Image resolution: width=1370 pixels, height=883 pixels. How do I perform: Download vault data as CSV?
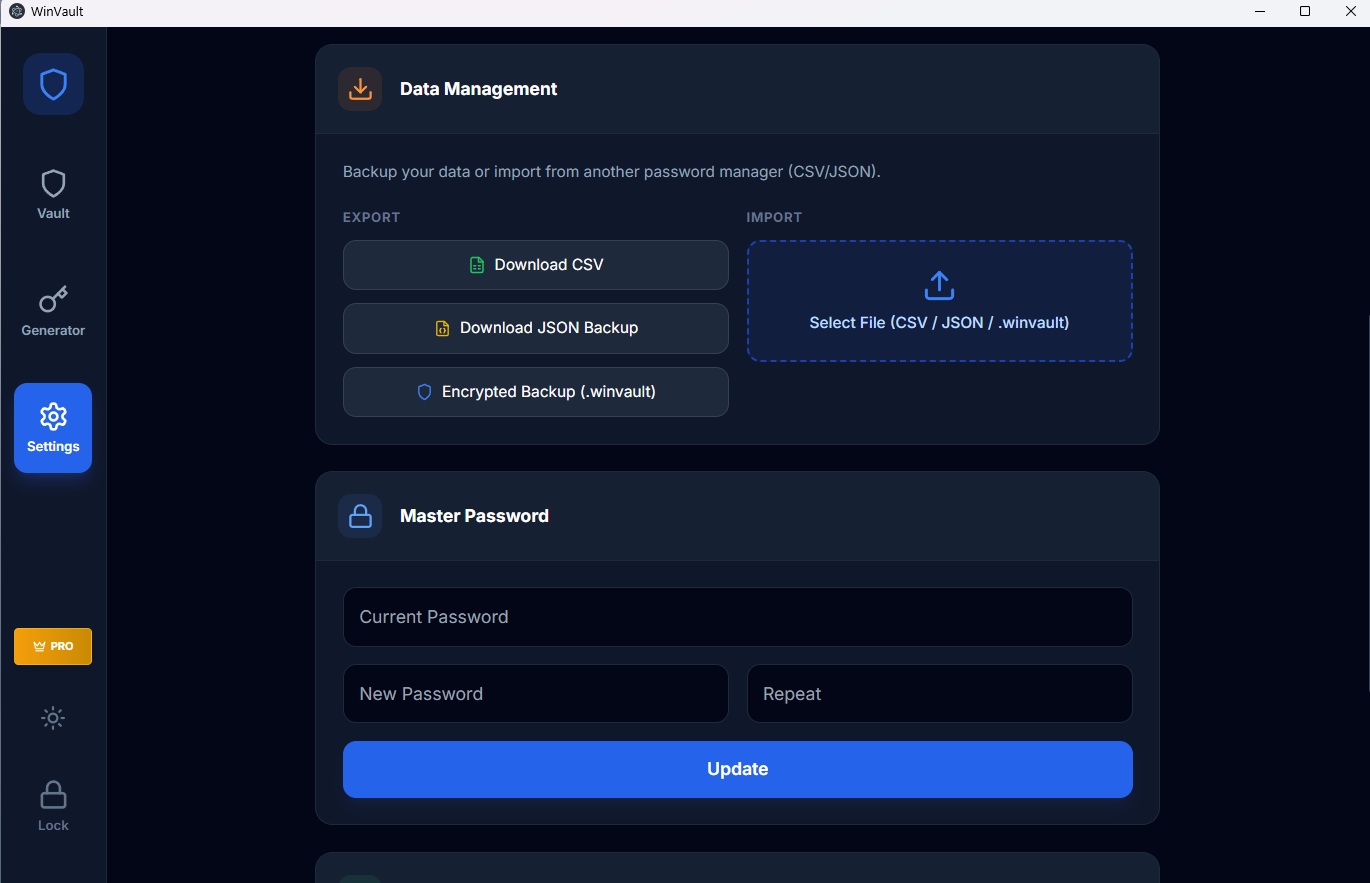click(x=536, y=265)
